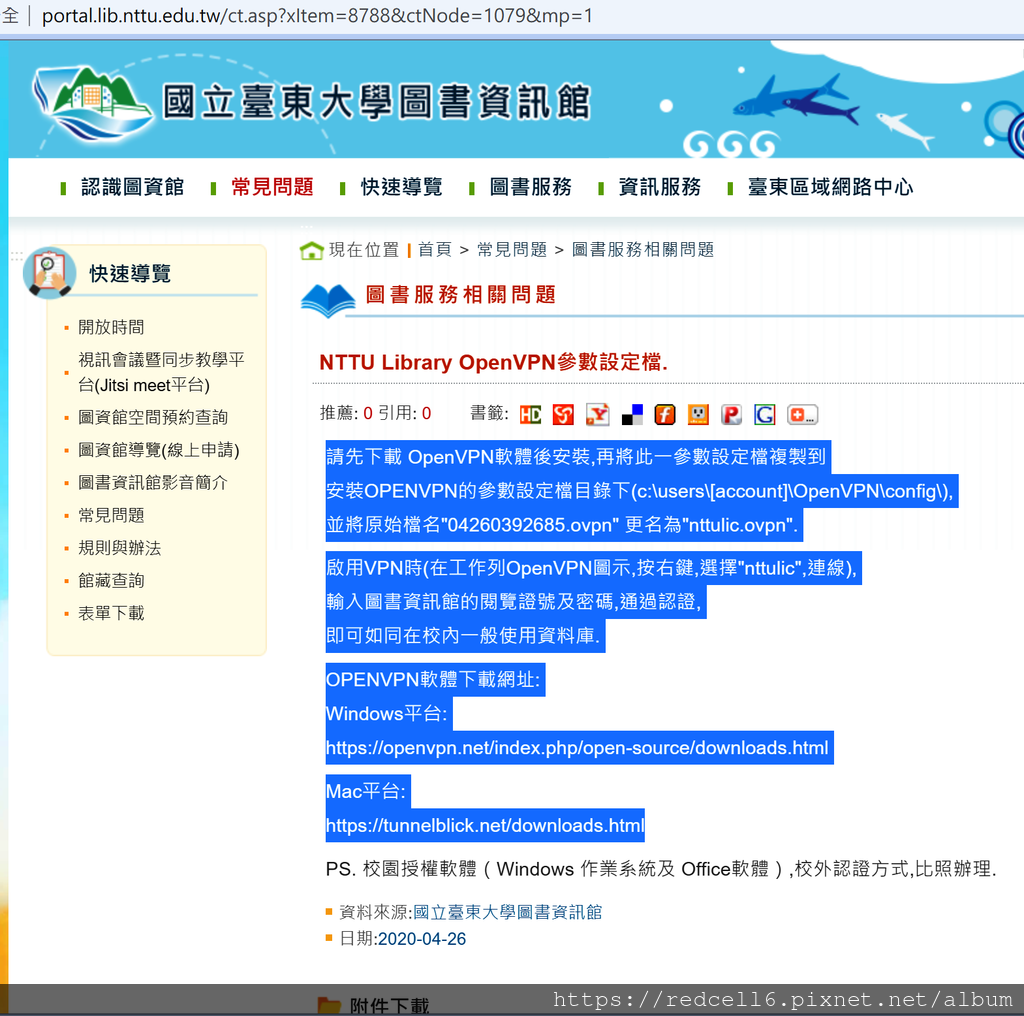
Task: Click the line starting 啟用VPN時
Action: coord(592,567)
